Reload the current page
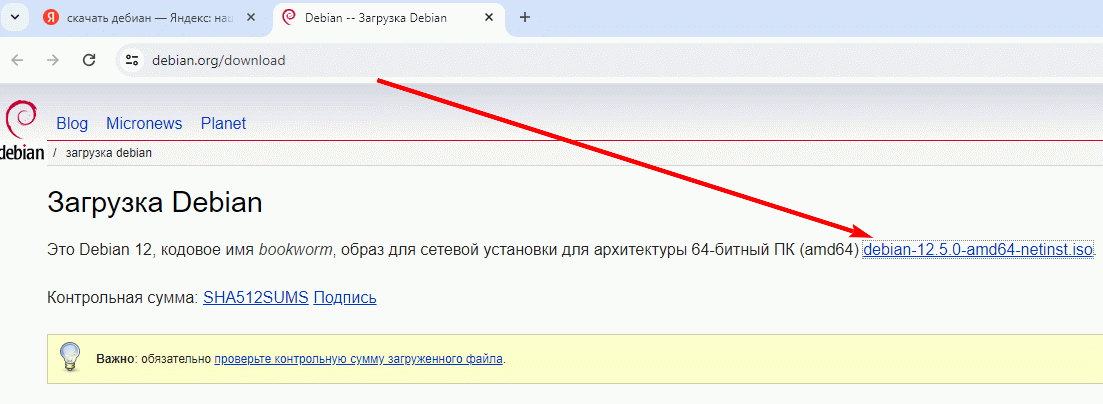The width and height of the screenshot is (1103, 404). pos(89,61)
